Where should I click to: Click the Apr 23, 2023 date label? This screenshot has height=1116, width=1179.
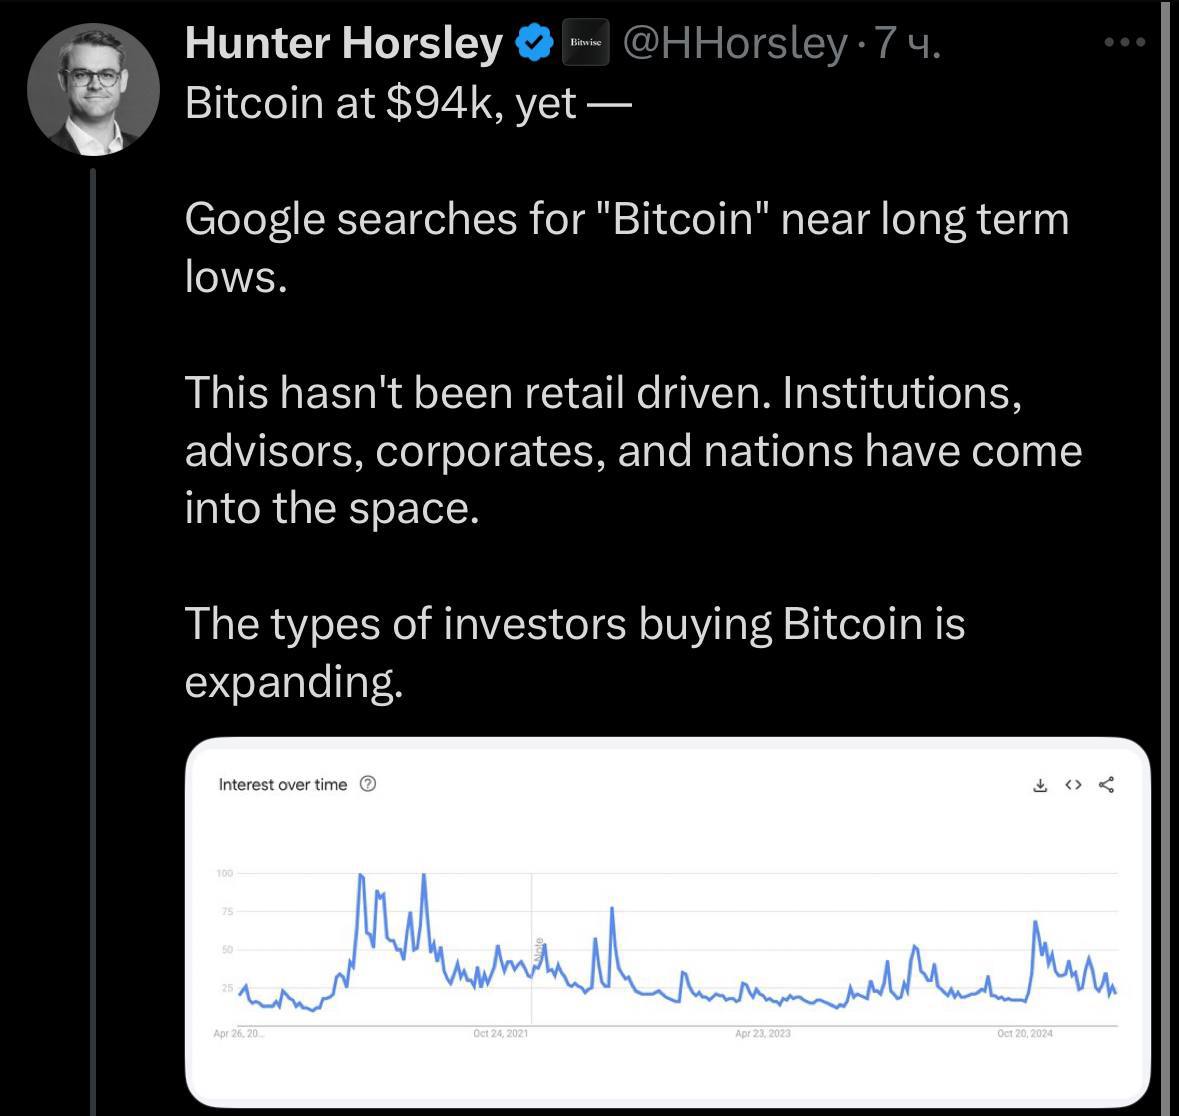pos(763,1035)
